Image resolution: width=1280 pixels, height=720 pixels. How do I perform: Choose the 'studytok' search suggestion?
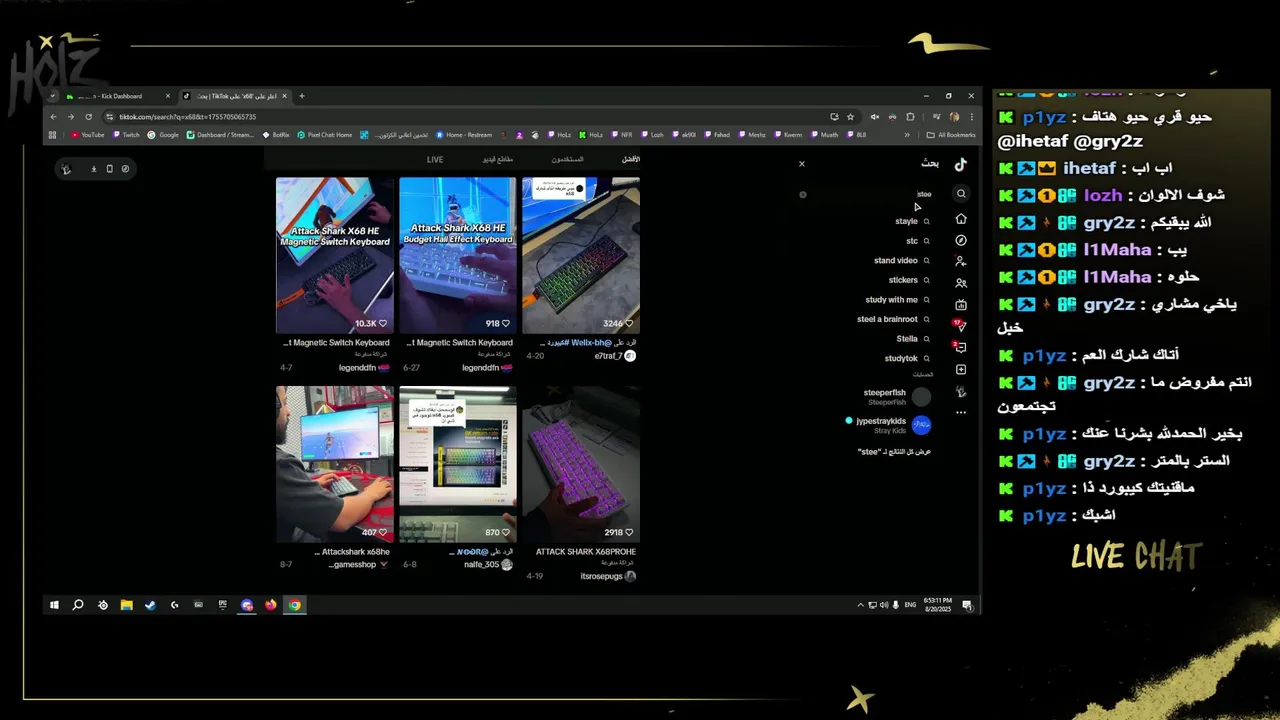pyautogui.click(x=907, y=358)
